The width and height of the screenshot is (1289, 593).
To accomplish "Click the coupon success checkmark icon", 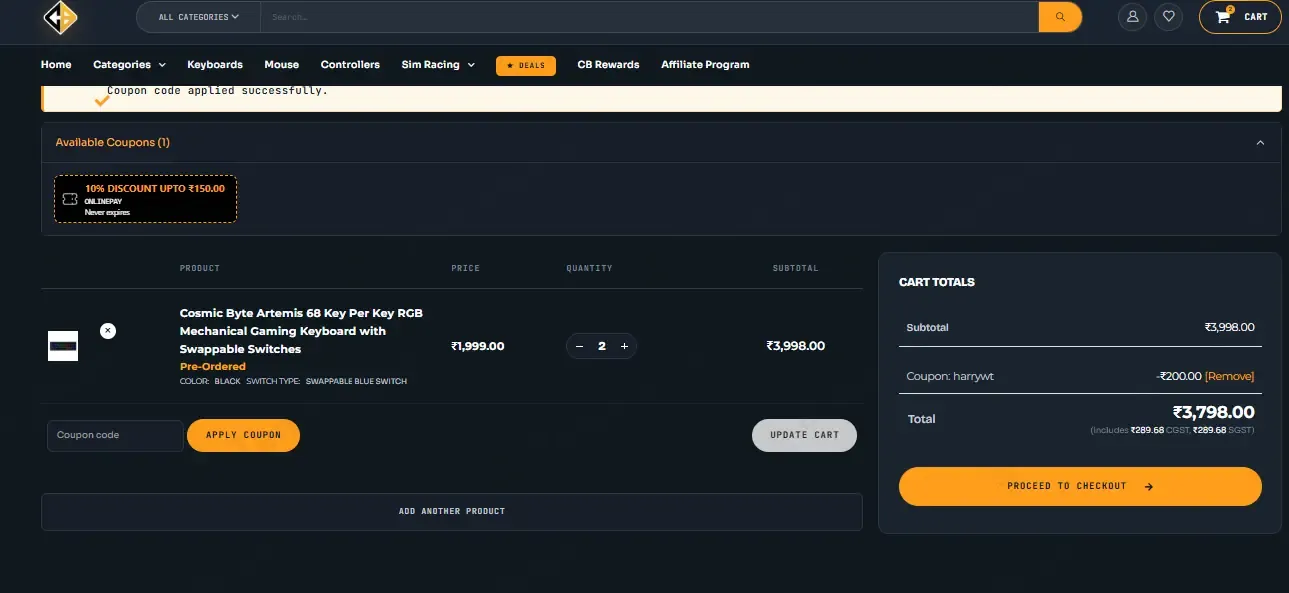I will point(101,100).
